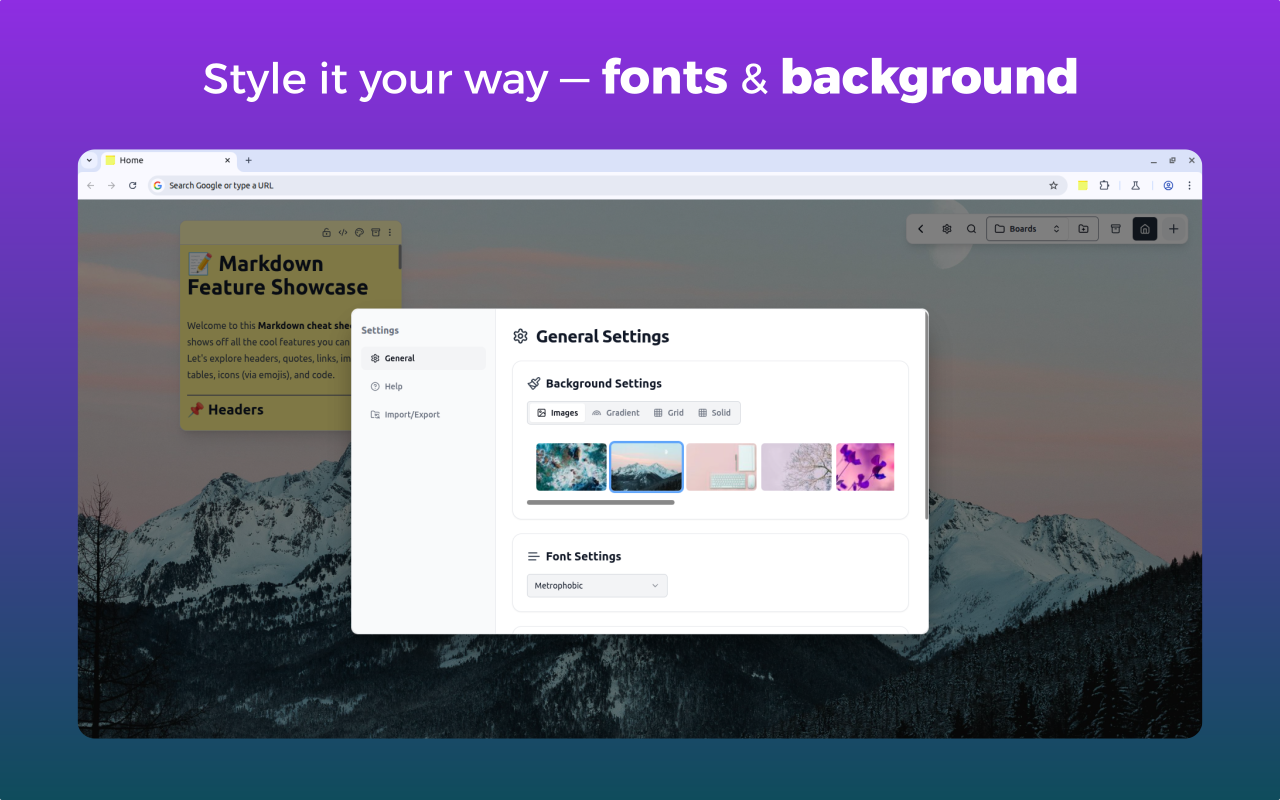Choose the pink desk keyboard background
The image size is (1280, 800).
point(721,467)
